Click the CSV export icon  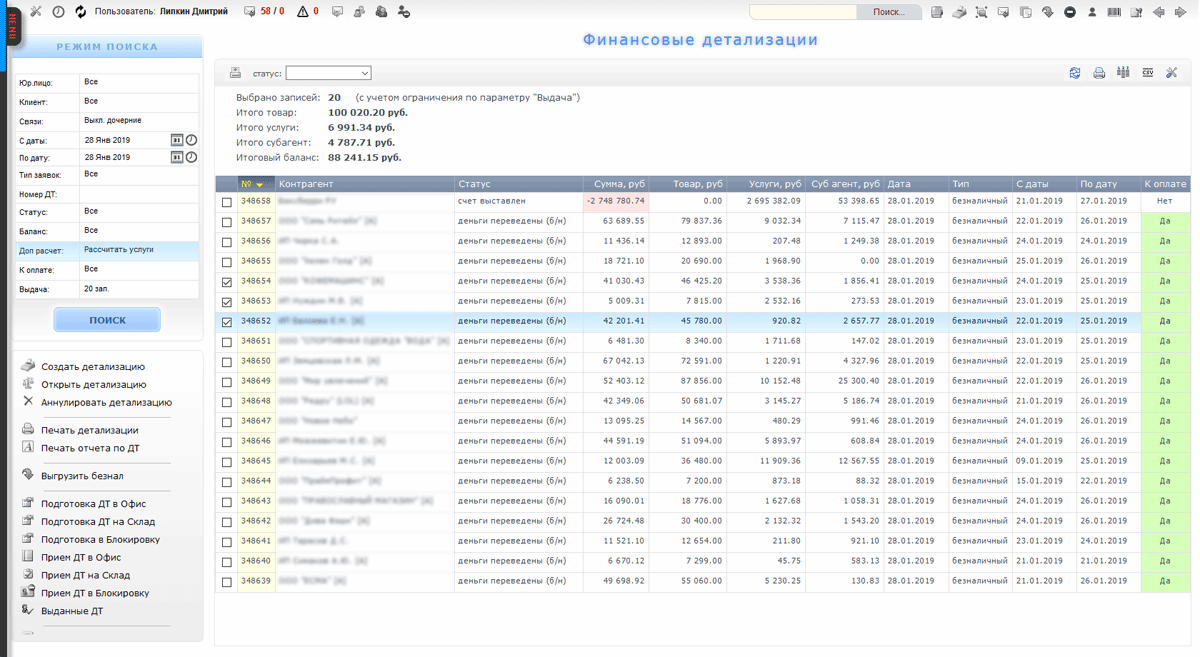point(1147,73)
